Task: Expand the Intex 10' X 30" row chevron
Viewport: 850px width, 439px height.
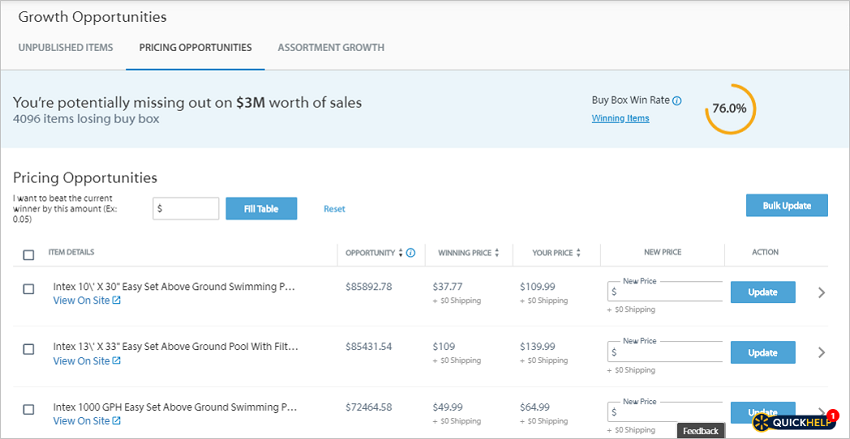Action: coord(822,293)
